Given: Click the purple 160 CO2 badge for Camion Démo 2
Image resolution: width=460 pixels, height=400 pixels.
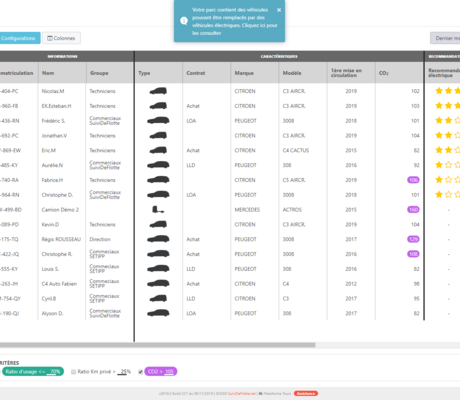Looking at the screenshot, I should (413, 210).
